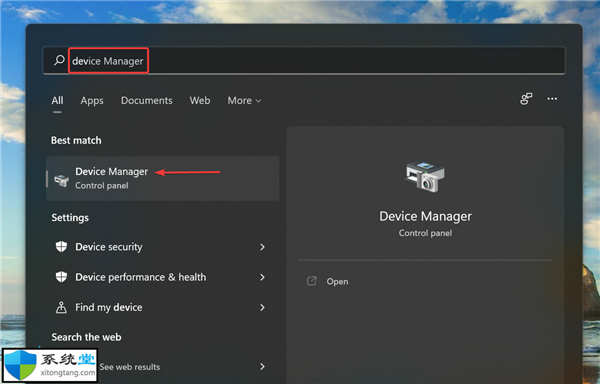
Task: Expand the Device security chevron
Action: 262,247
